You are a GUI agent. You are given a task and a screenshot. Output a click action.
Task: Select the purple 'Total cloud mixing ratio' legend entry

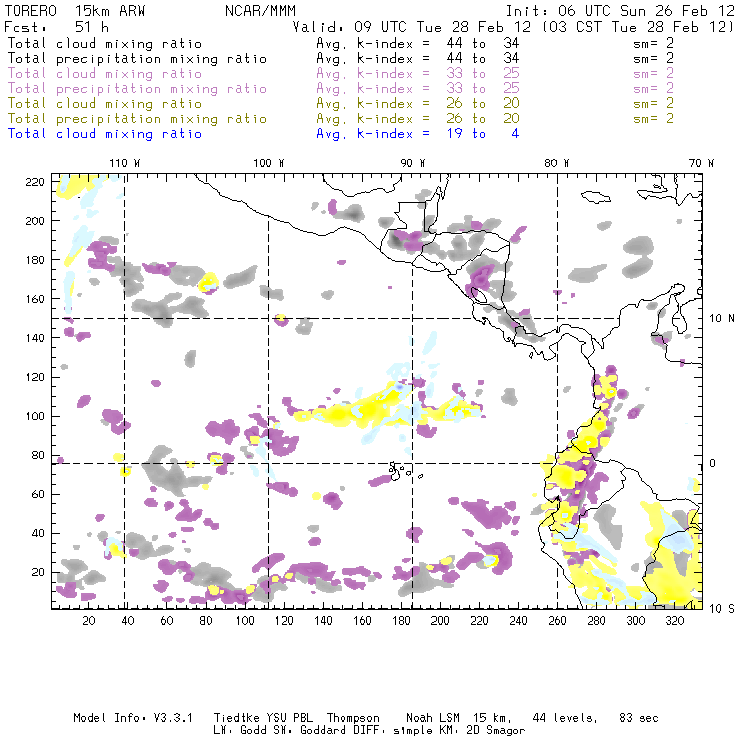coord(105,74)
